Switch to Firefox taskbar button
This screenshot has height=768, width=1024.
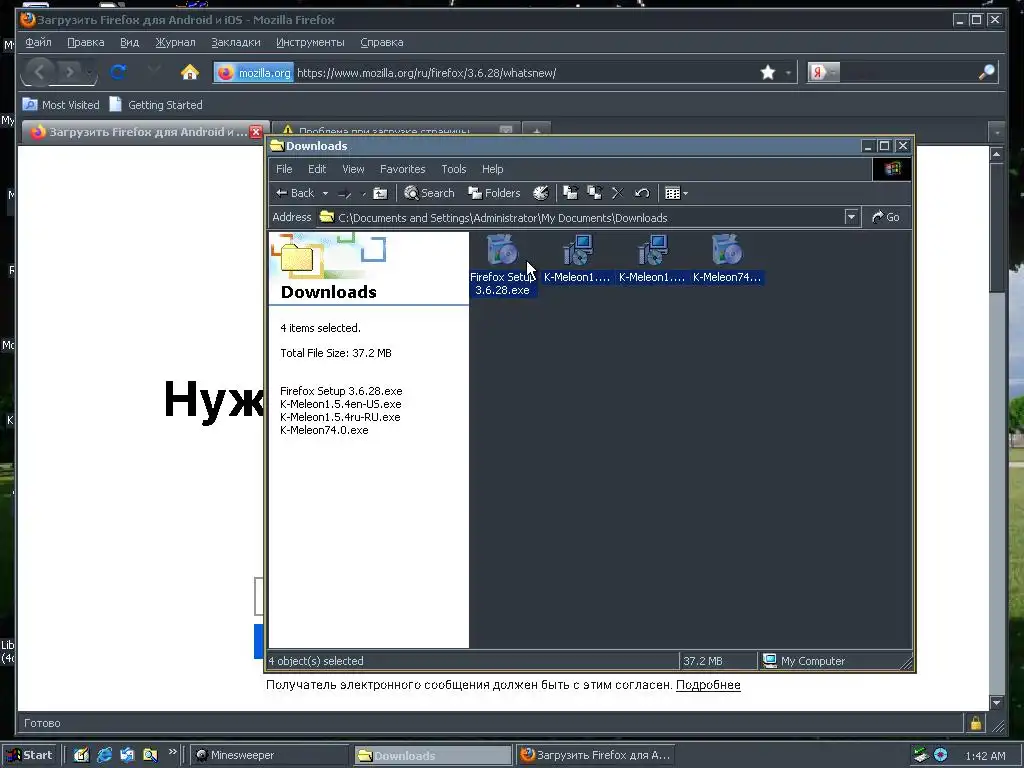point(595,755)
